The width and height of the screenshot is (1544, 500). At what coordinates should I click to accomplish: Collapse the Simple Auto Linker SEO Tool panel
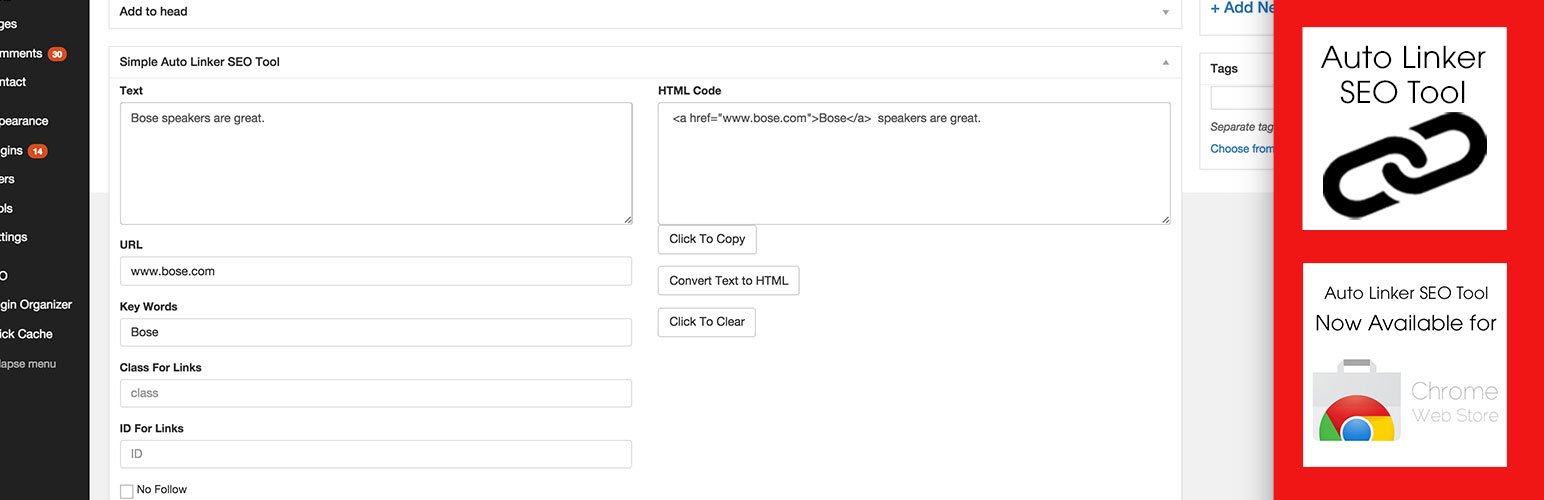point(1165,62)
